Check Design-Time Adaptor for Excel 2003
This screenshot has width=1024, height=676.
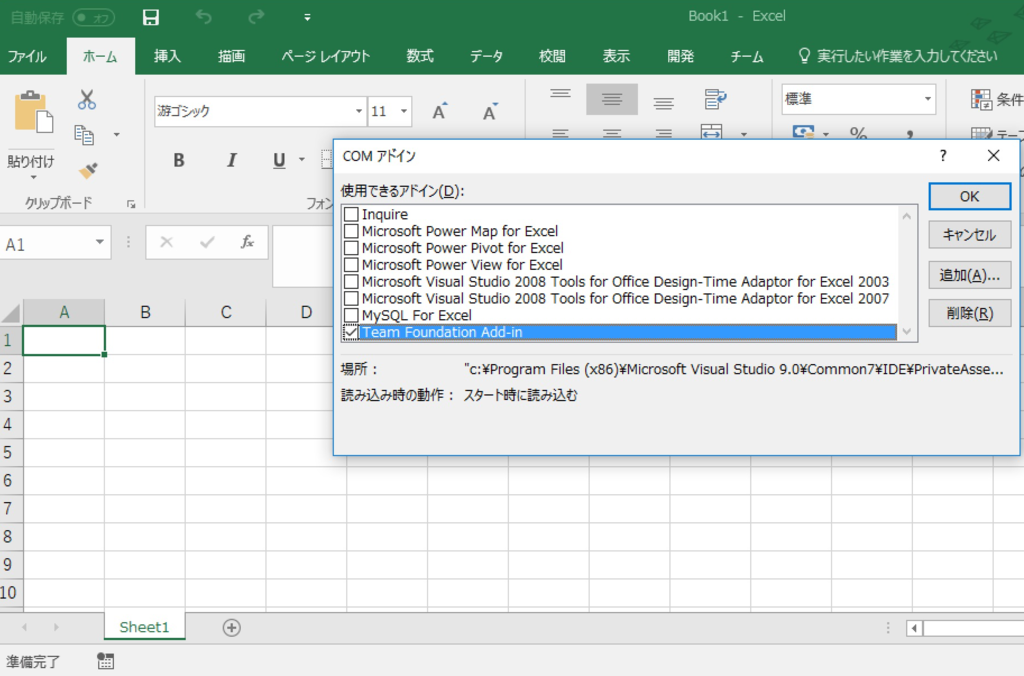(x=351, y=282)
